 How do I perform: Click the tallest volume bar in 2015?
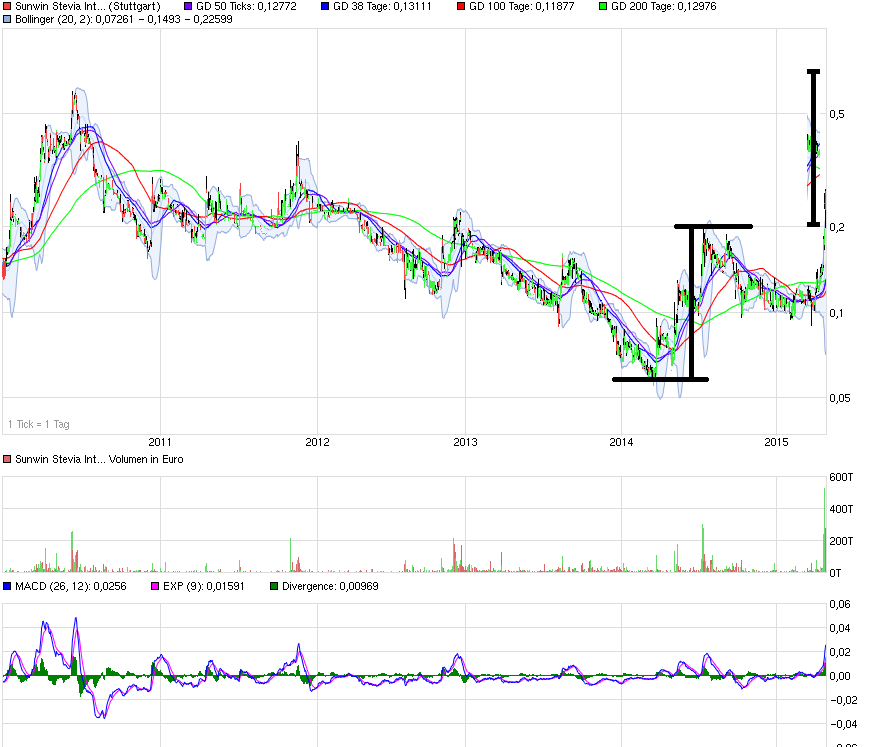click(x=824, y=530)
